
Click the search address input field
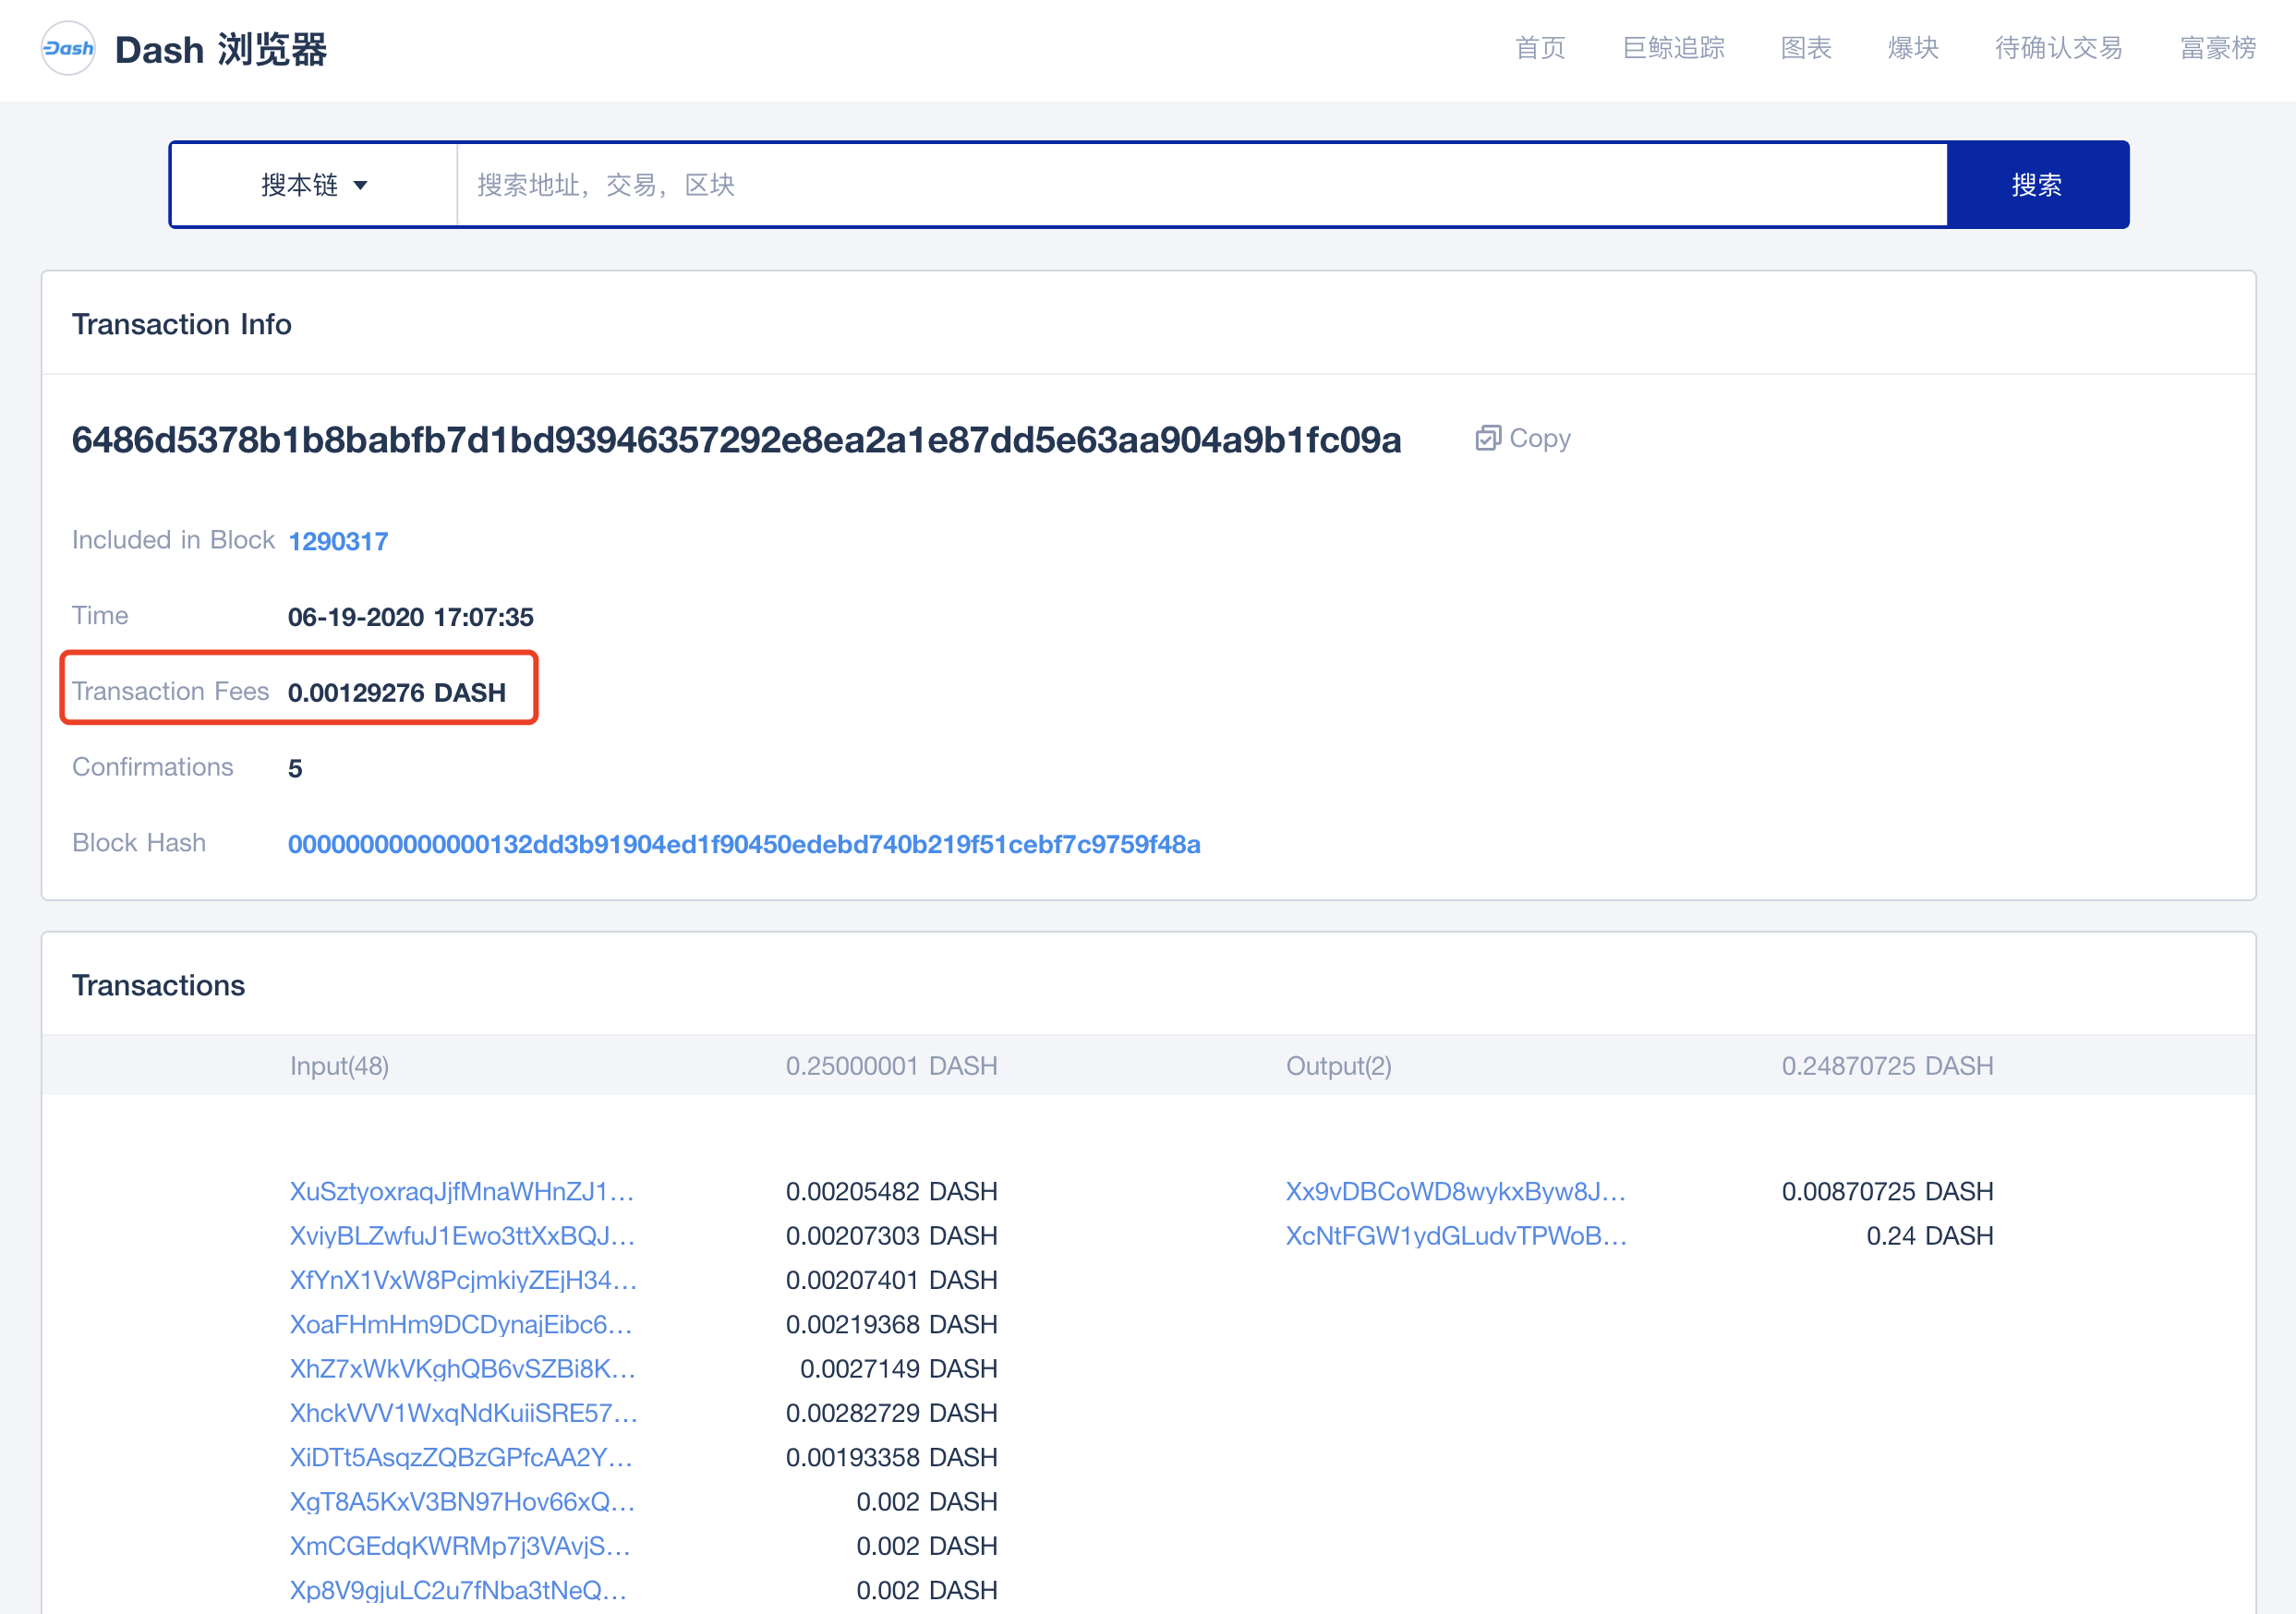[x=1201, y=185]
